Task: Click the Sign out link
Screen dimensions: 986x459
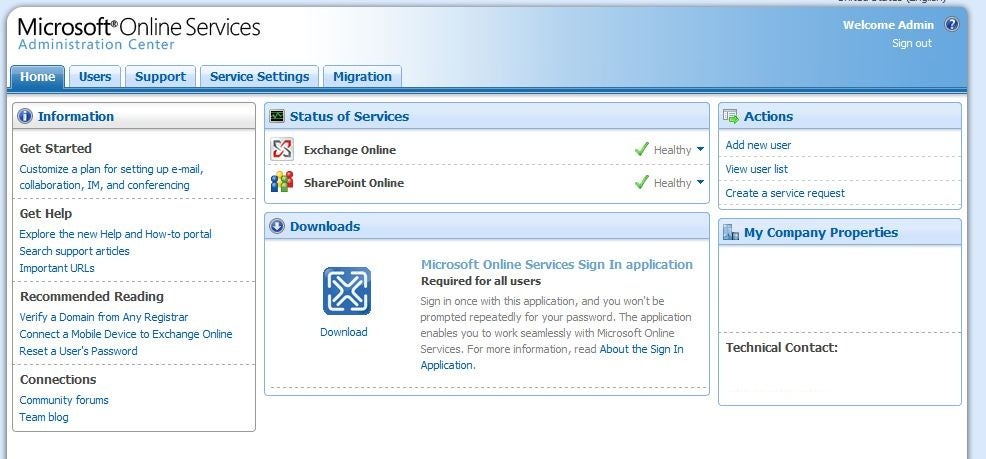Action: (912, 43)
